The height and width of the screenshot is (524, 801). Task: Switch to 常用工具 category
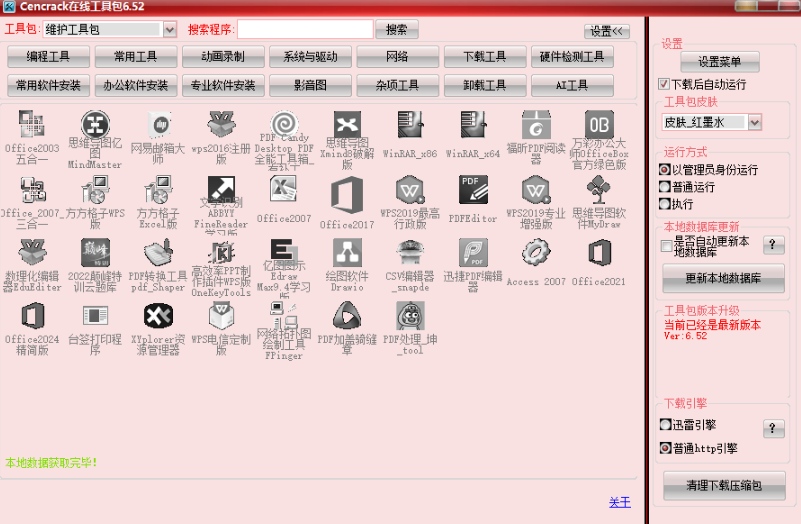click(x=136, y=57)
